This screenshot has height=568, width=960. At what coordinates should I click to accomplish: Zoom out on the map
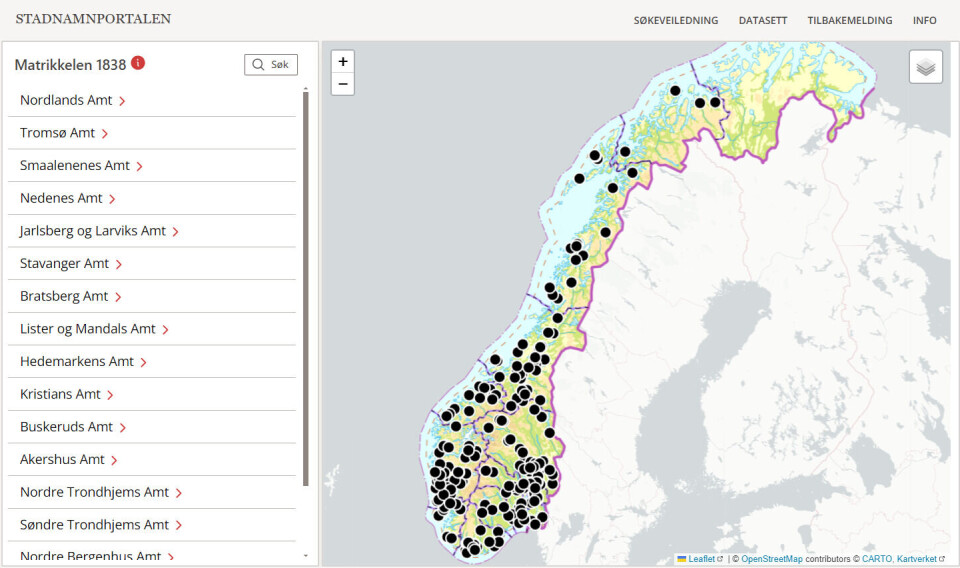[x=343, y=84]
